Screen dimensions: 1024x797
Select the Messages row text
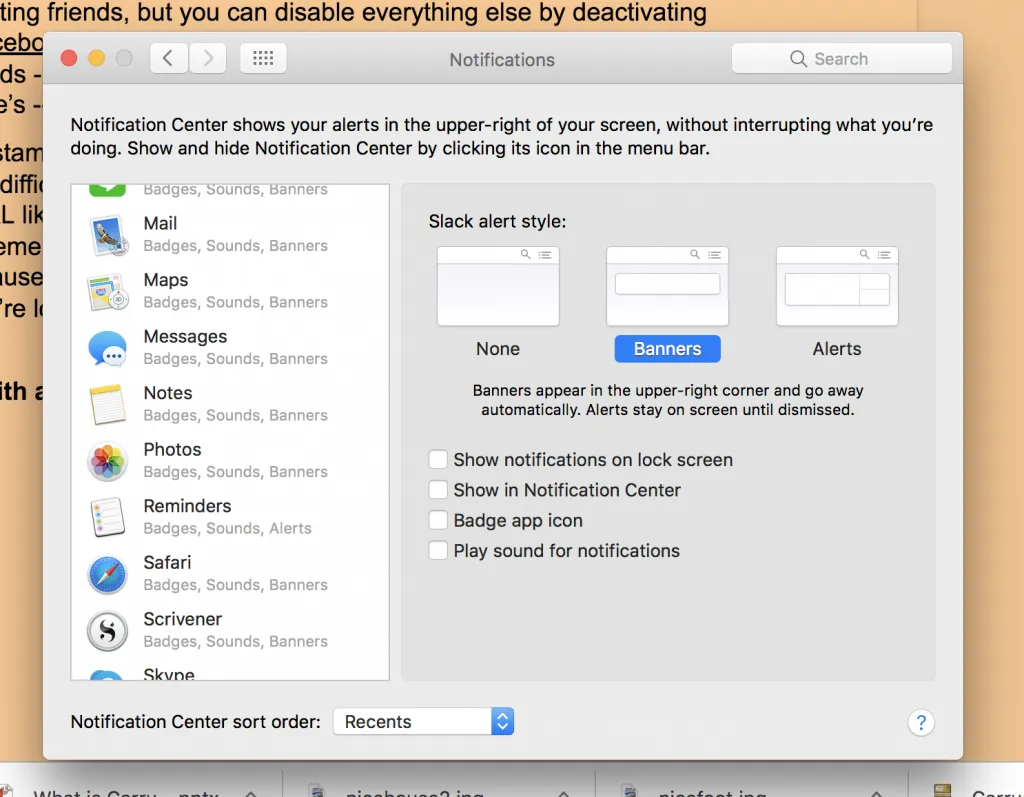[185, 336]
